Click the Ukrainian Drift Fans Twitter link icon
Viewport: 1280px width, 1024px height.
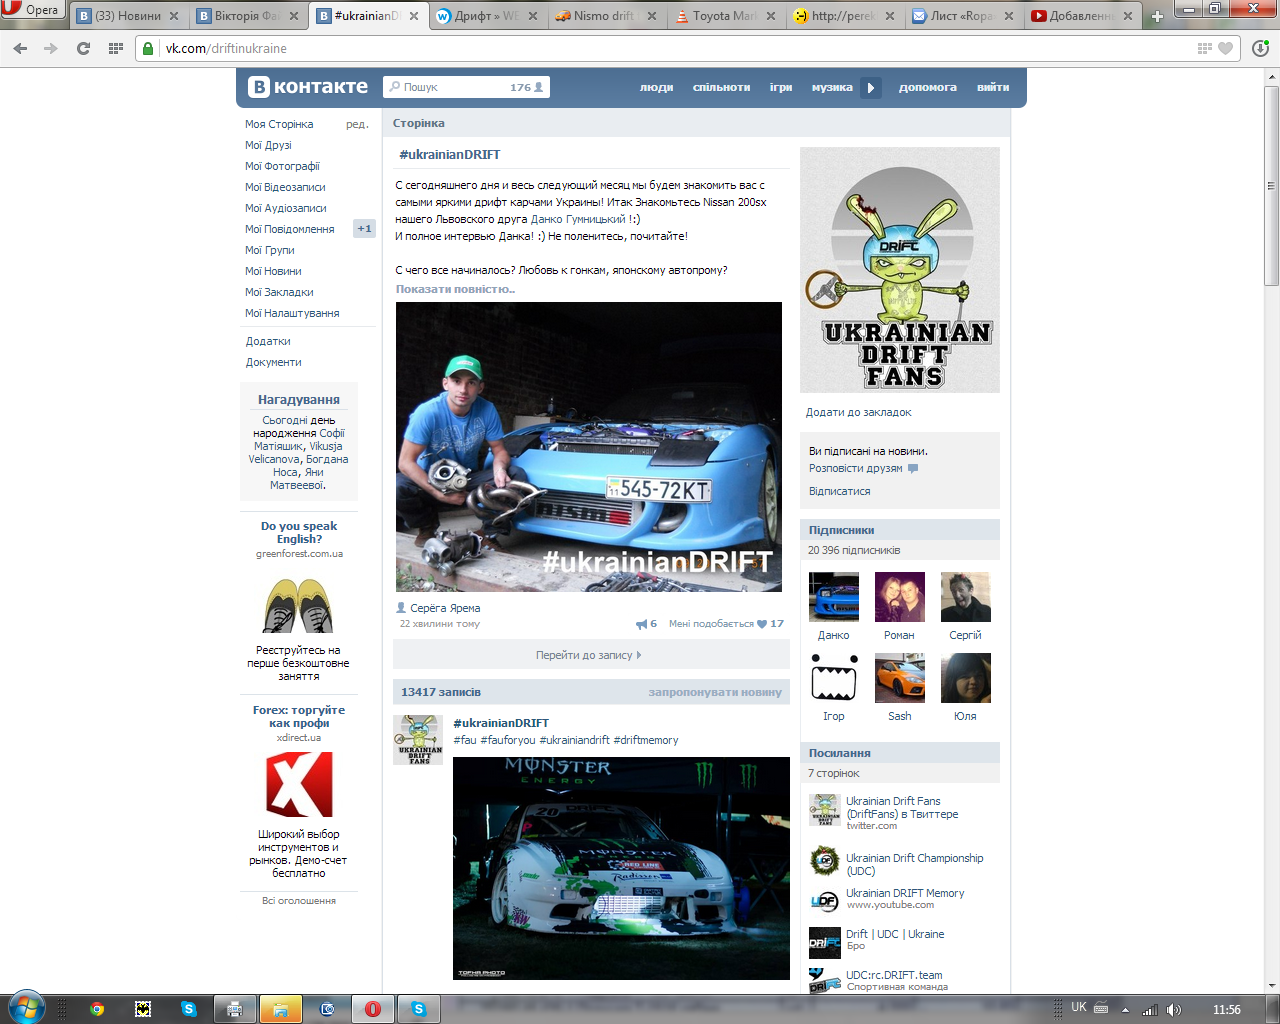click(825, 809)
